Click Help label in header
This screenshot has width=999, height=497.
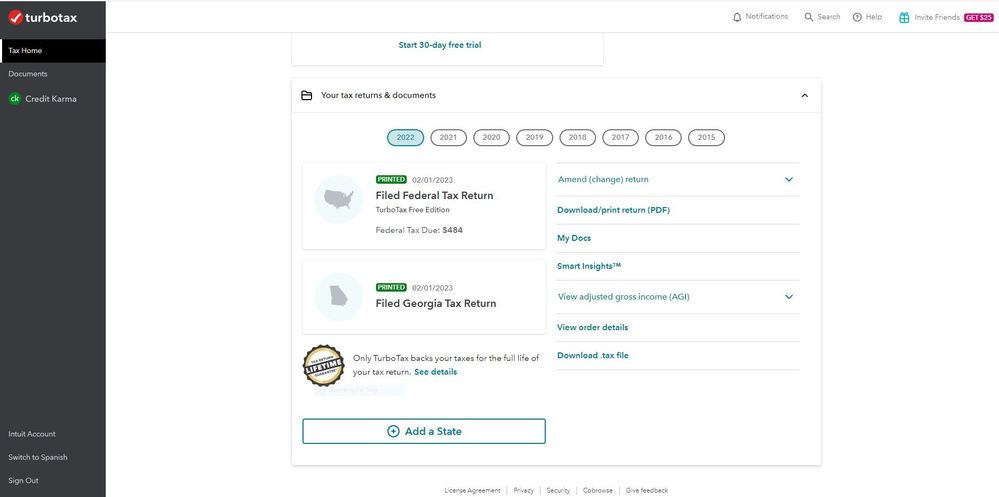[873, 17]
